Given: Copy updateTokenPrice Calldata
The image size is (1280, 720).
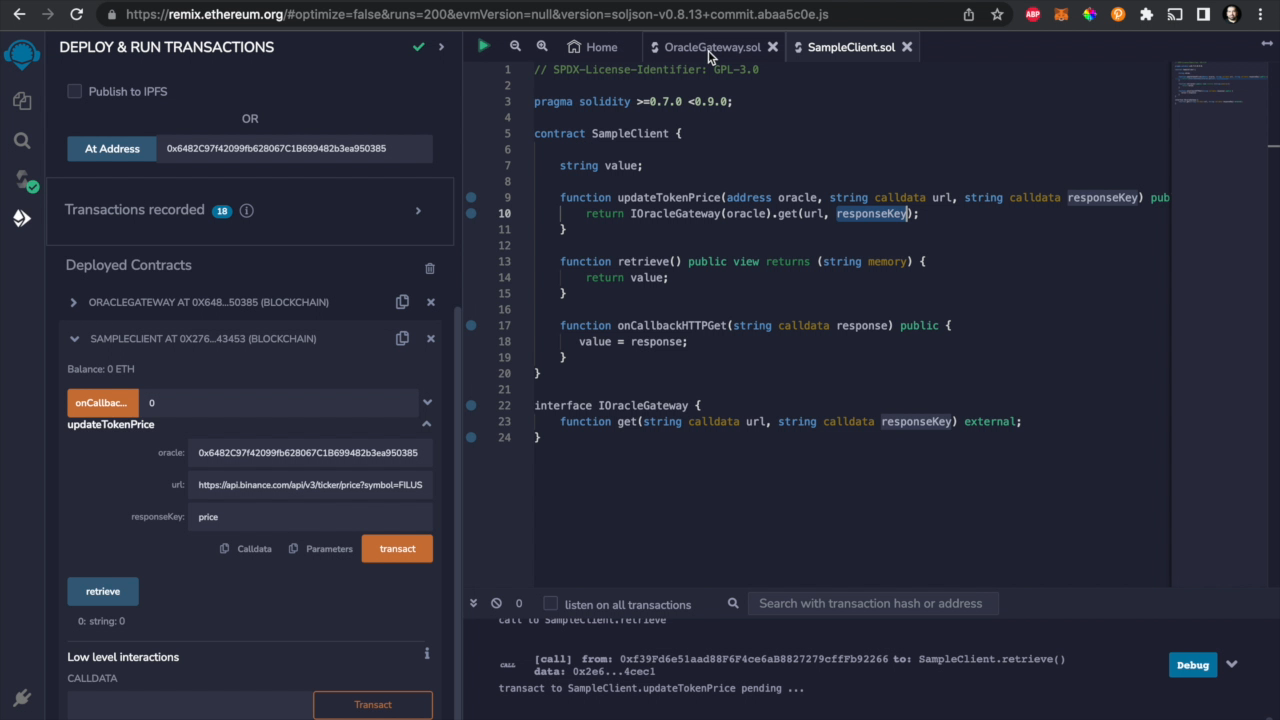Looking at the screenshot, I should [246, 548].
